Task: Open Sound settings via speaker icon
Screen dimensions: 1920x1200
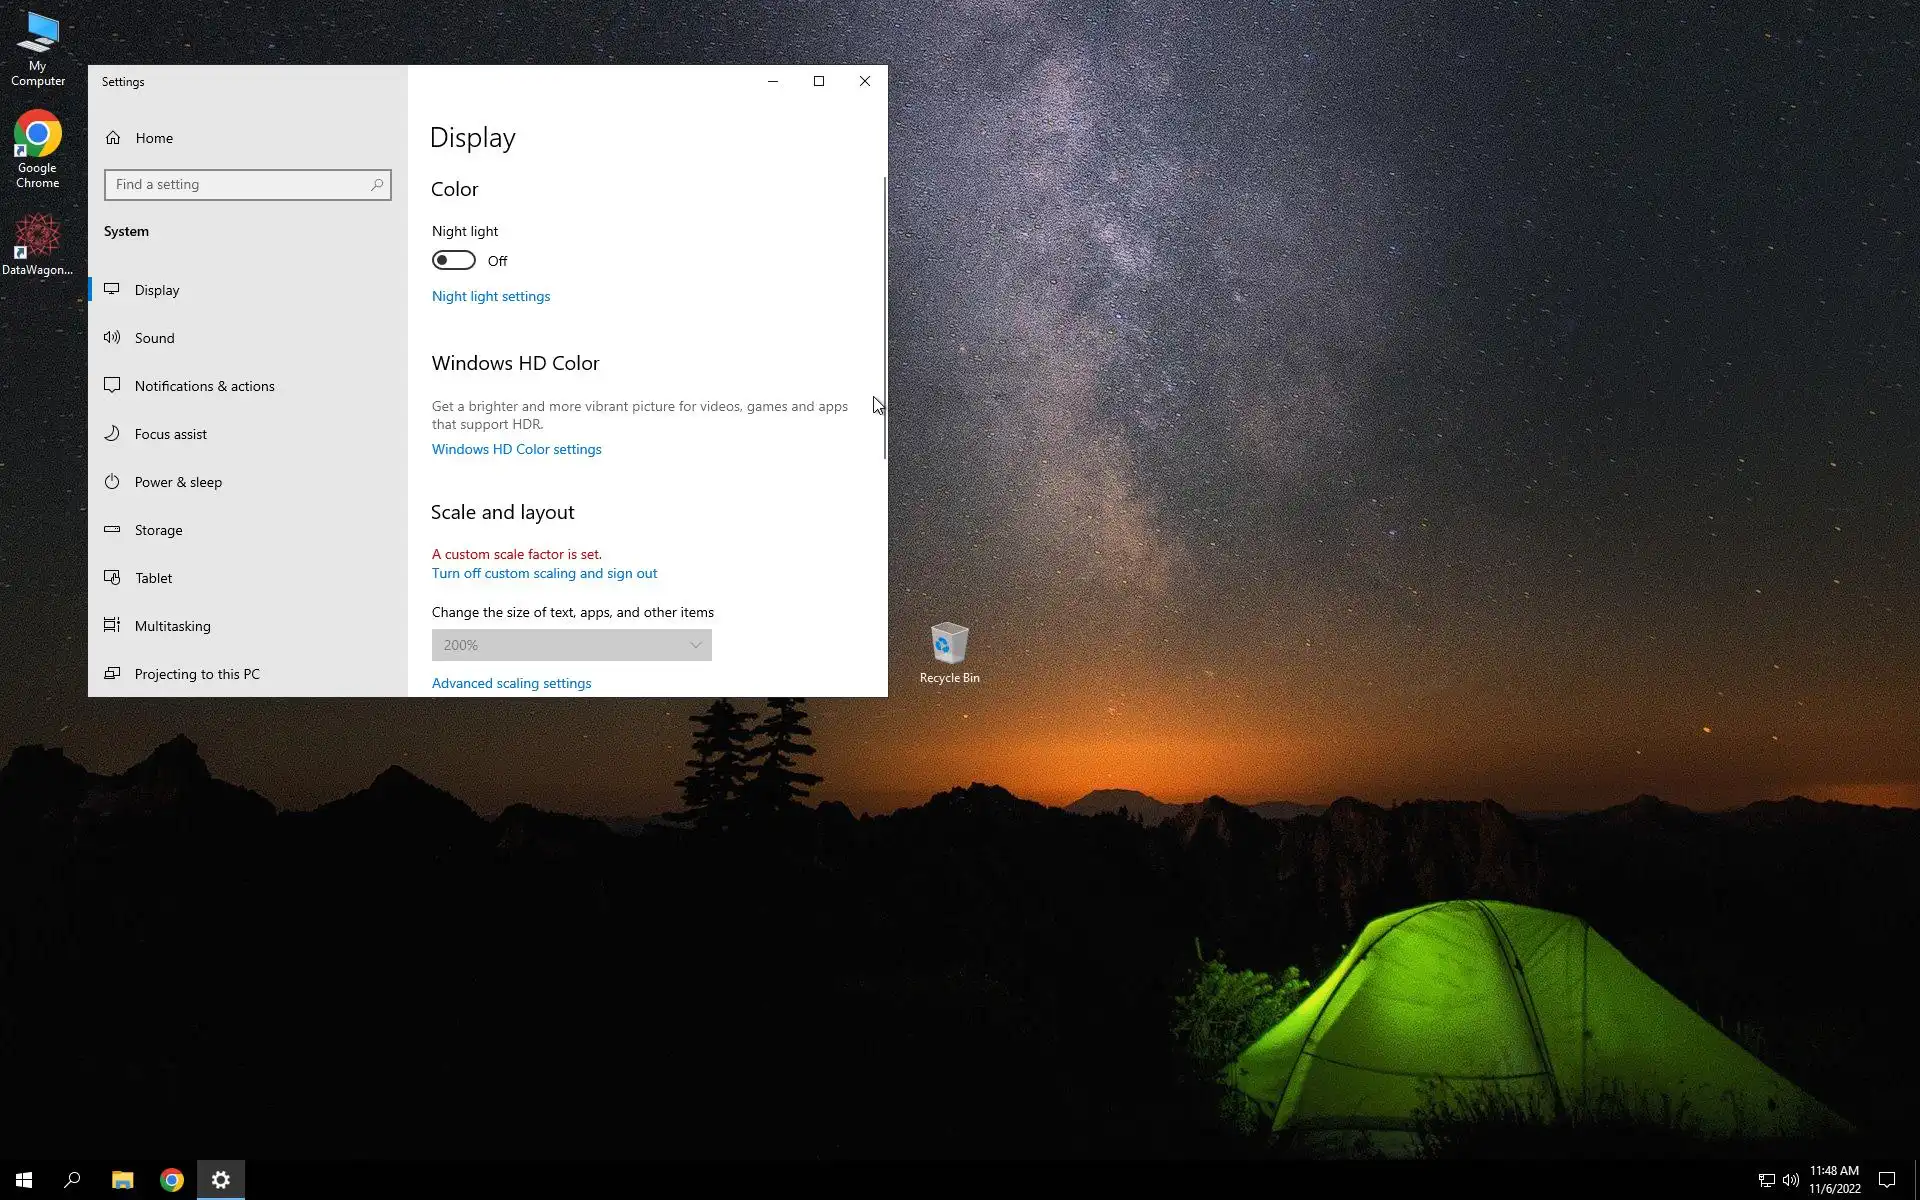Action: (x=112, y=338)
